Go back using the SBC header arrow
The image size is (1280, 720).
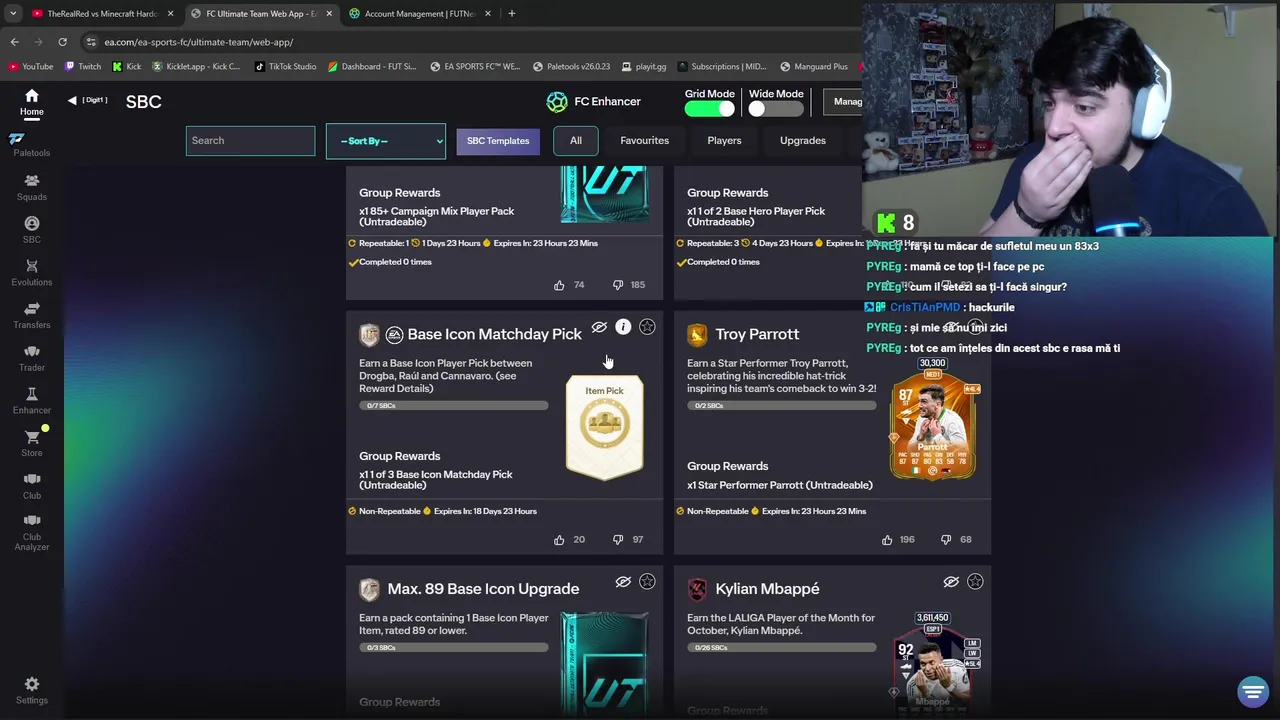pos(72,100)
